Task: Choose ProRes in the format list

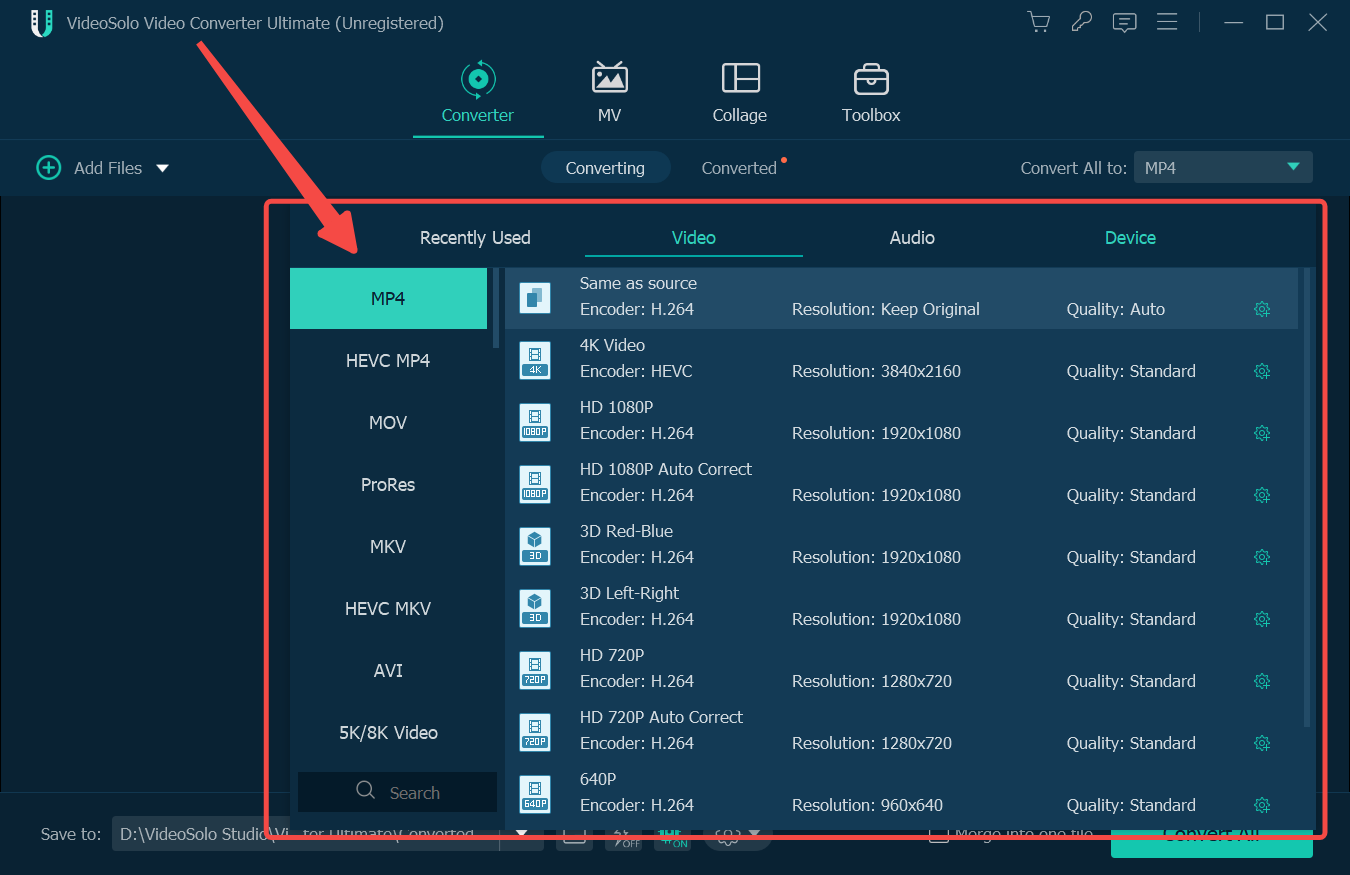Action: coord(388,484)
